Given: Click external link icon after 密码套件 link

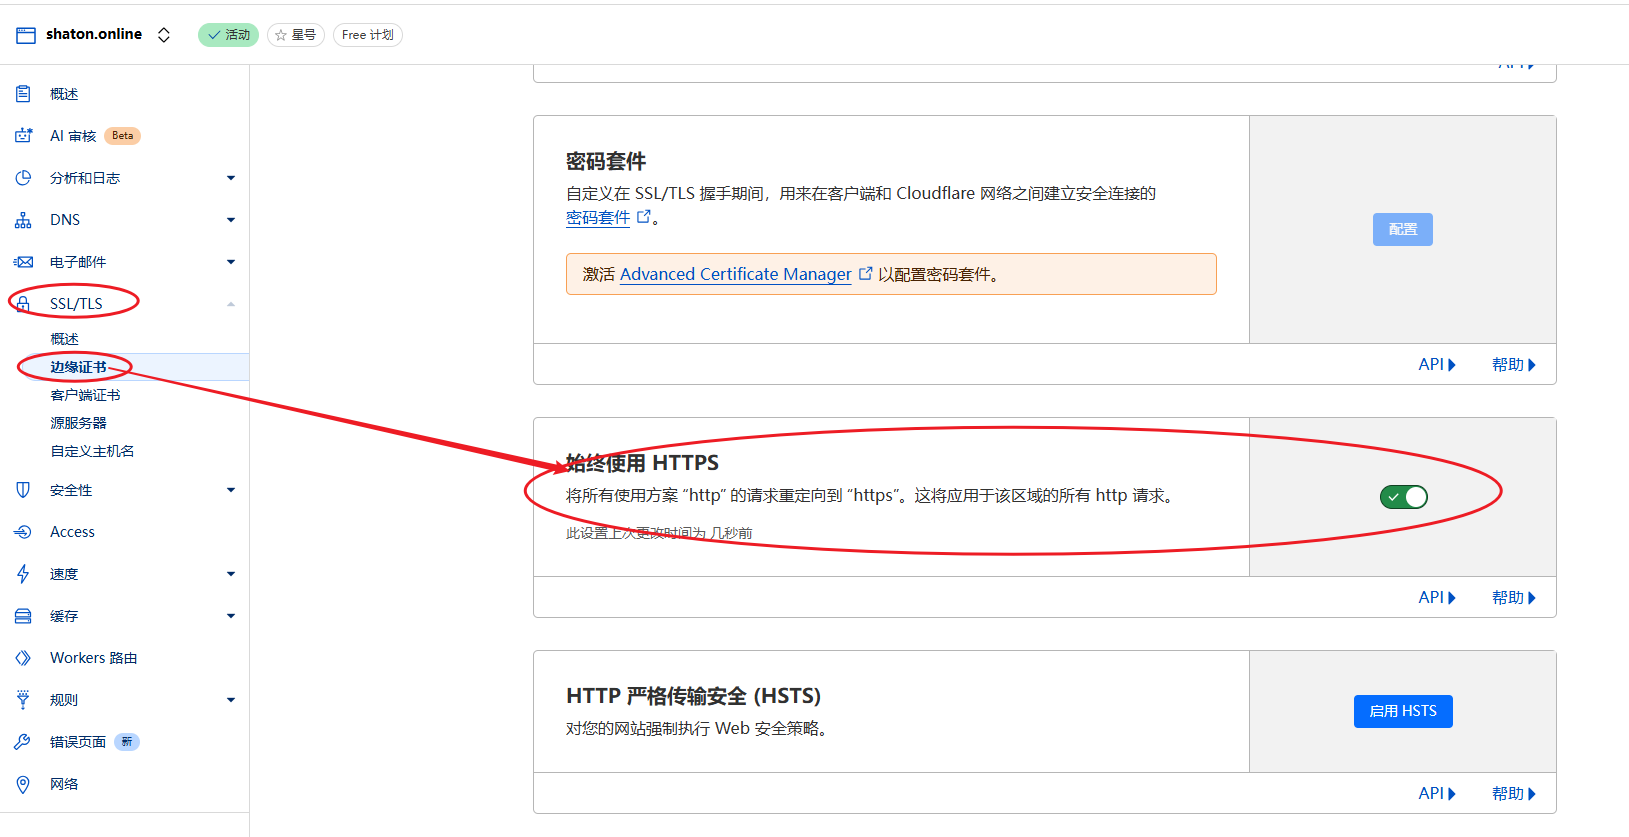Looking at the screenshot, I should coord(644,216).
